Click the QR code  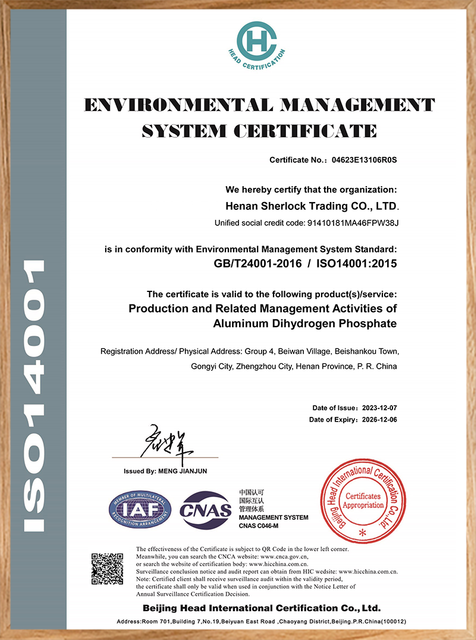click(107, 569)
